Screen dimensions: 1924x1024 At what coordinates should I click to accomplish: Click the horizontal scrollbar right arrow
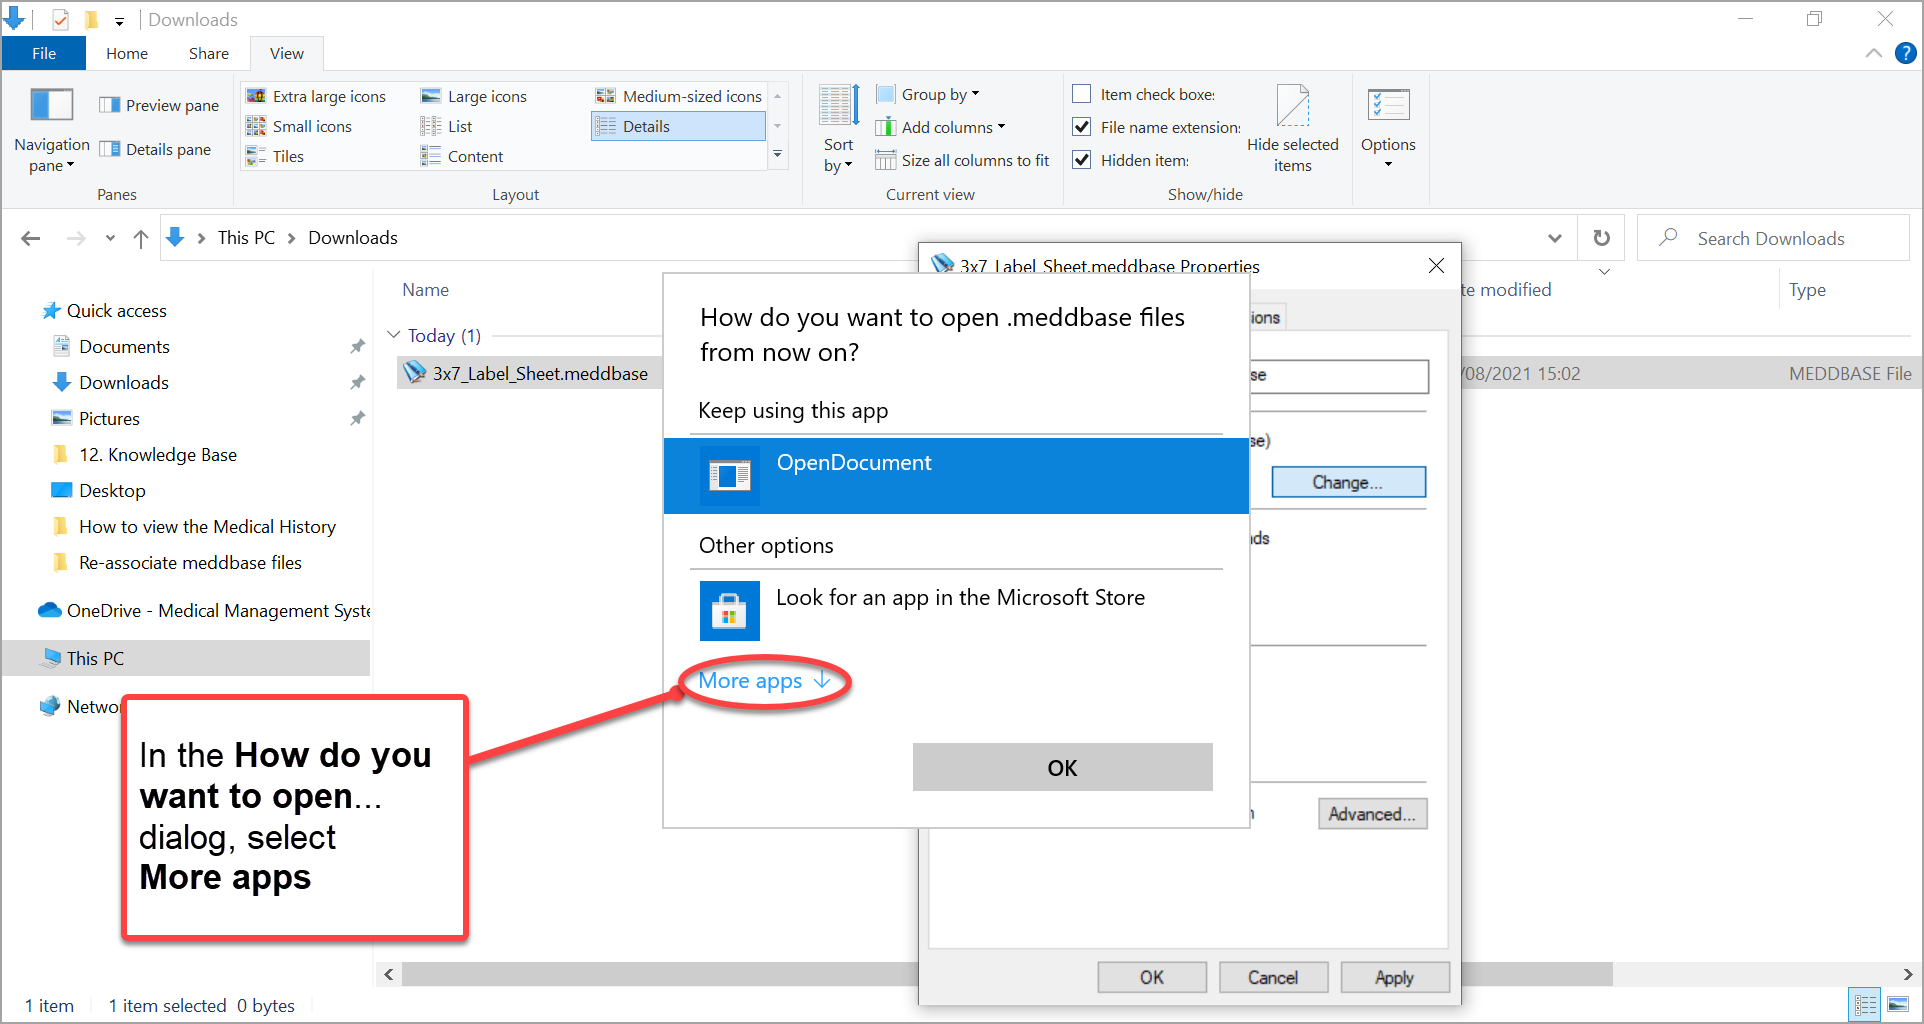click(1907, 974)
